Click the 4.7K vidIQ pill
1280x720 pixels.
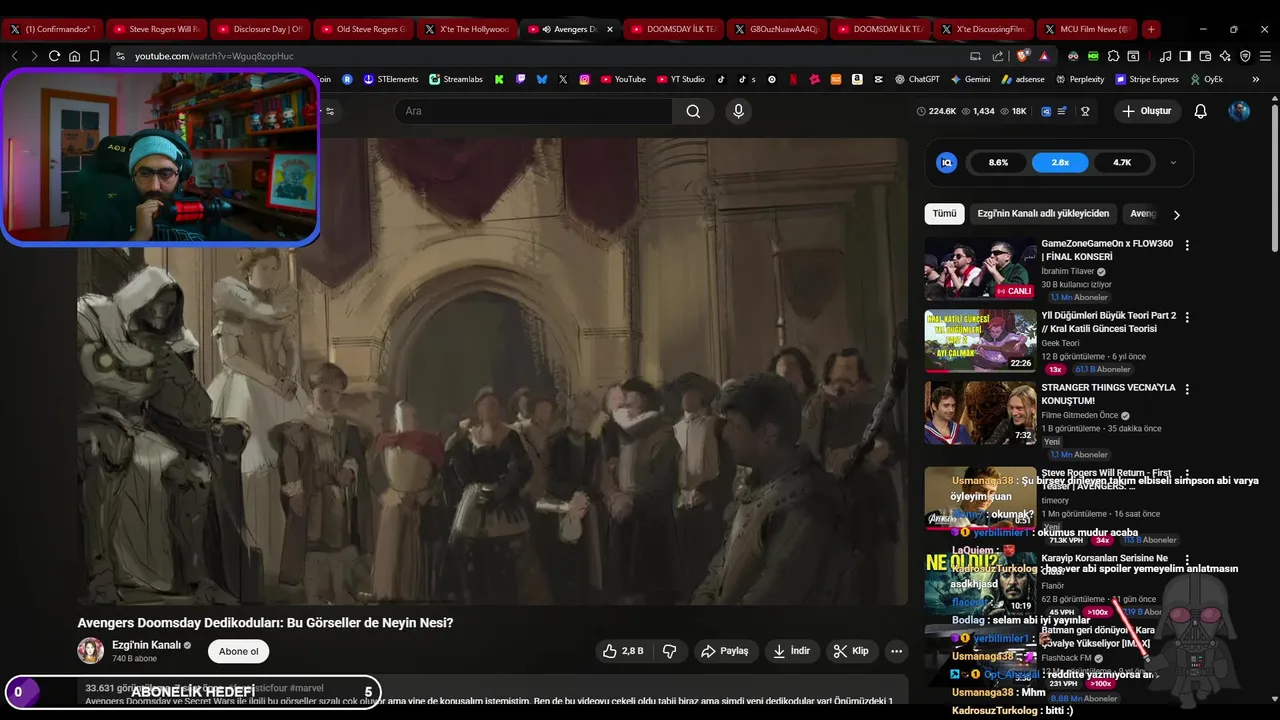(x=1122, y=162)
